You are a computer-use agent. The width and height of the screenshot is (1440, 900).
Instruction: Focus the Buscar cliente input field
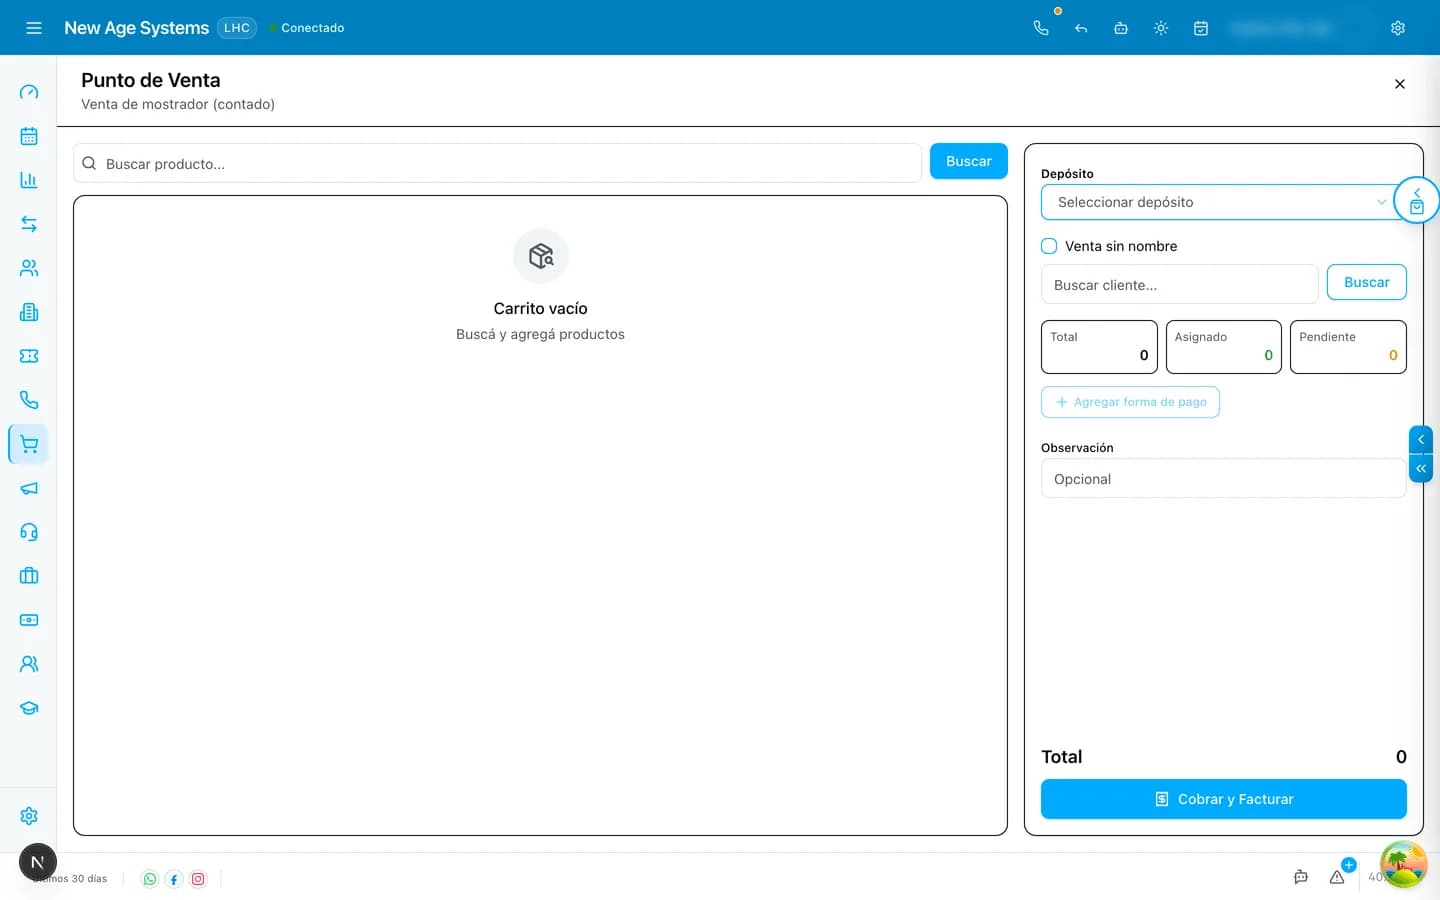(1179, 284)
